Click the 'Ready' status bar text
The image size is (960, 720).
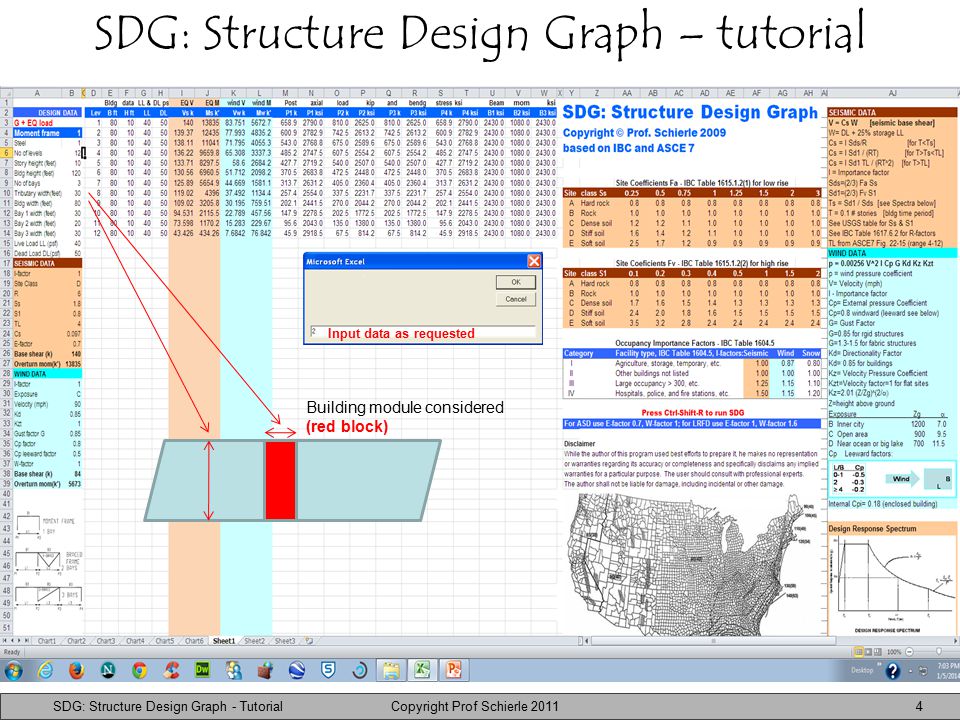pyautogui.click(x=12, y=652)
